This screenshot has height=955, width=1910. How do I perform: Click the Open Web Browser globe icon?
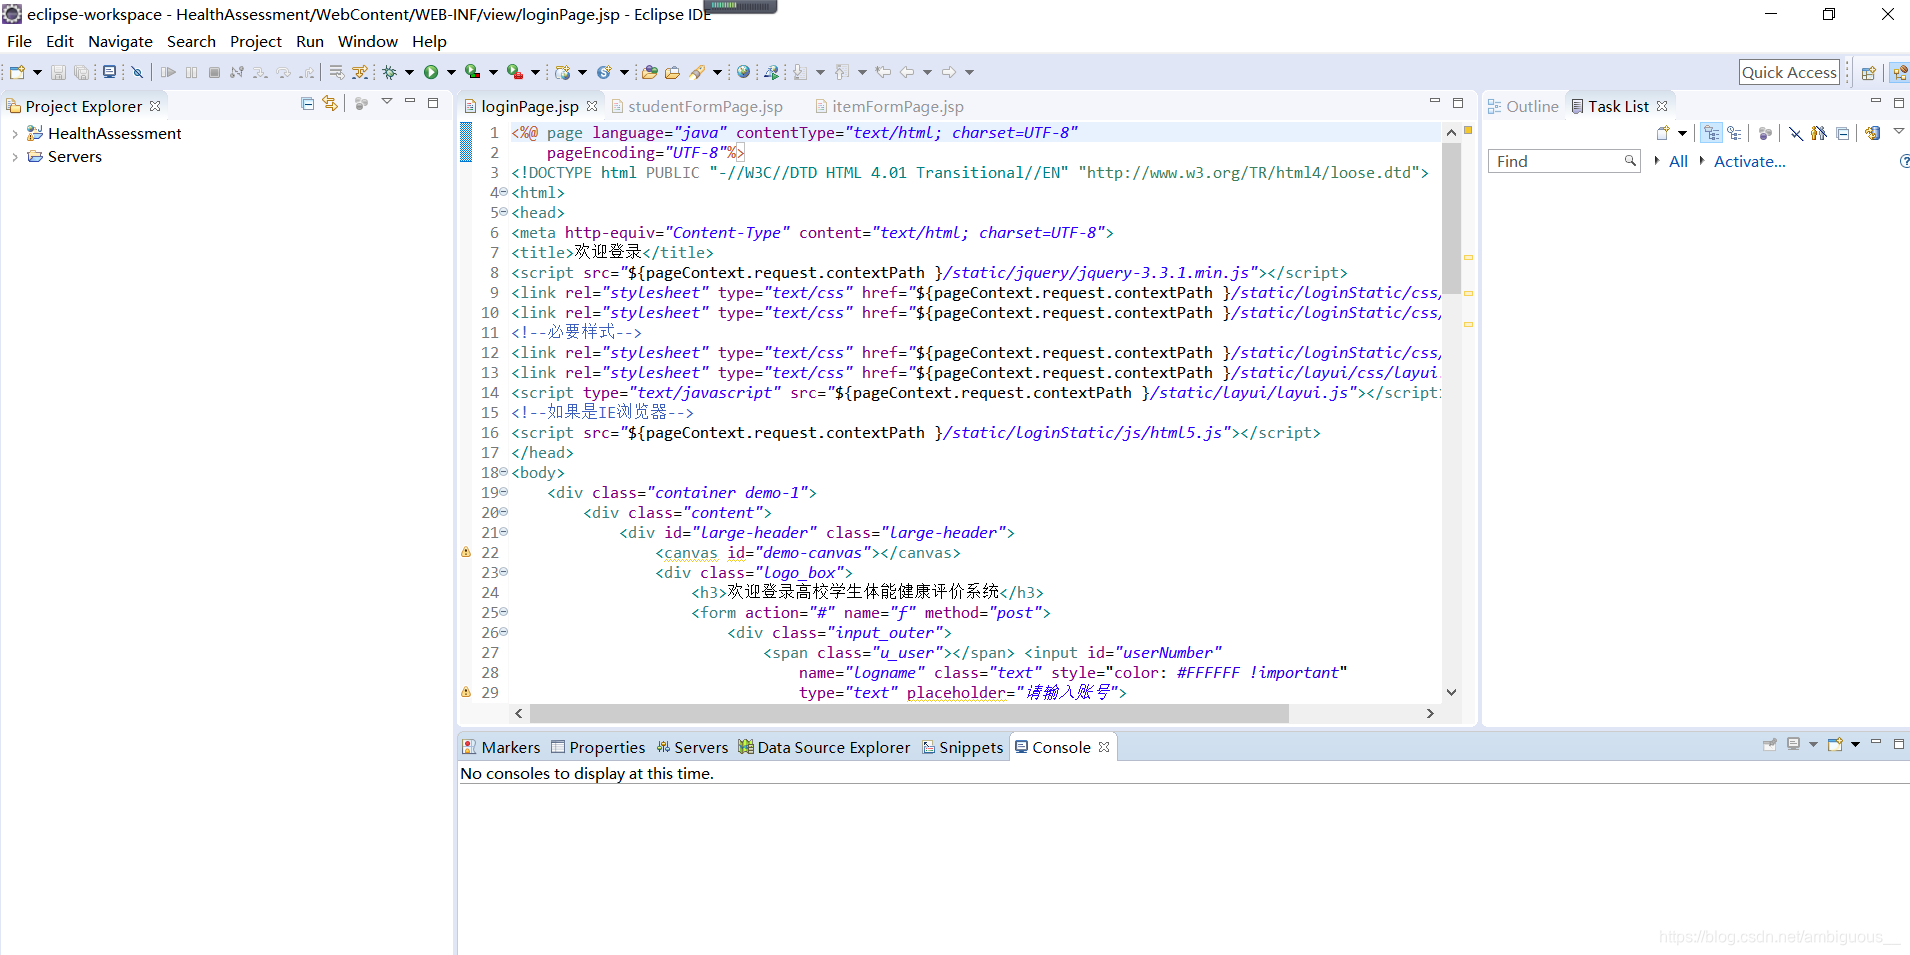pyautogui.click(x=743, y=72)
